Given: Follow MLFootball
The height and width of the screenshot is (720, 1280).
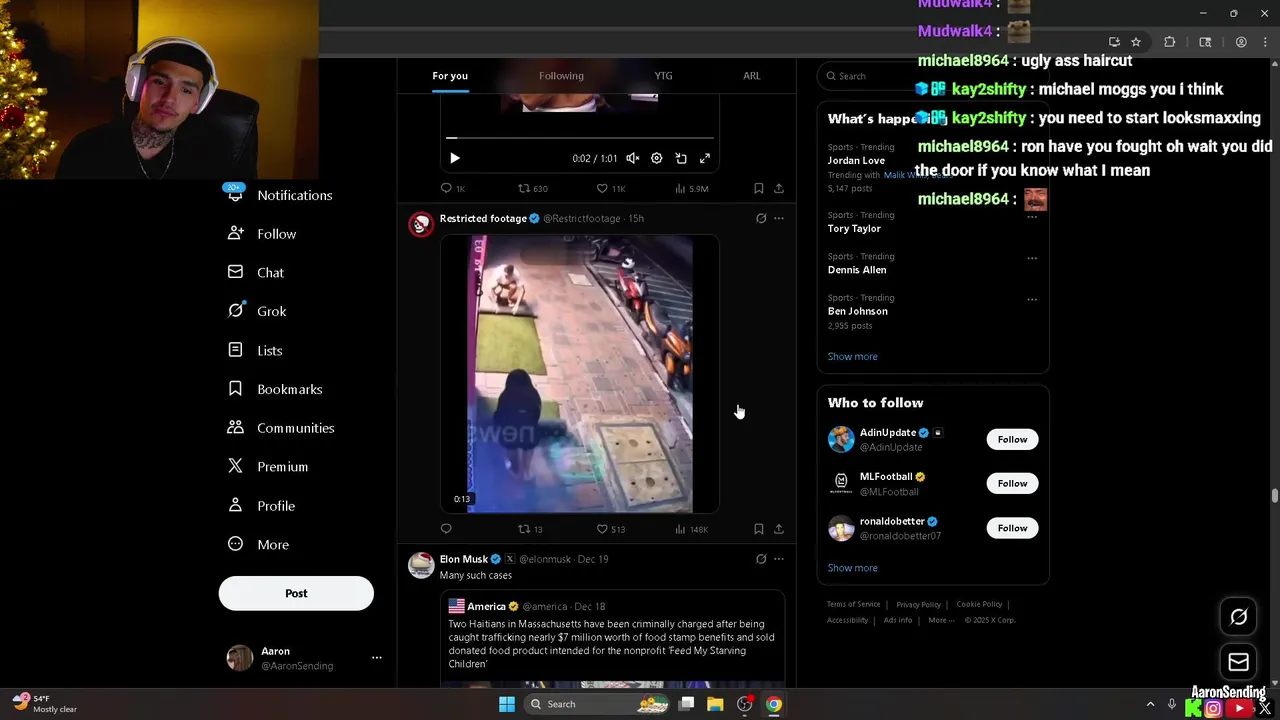Looking at the screenshot, I should (1012, 484).
